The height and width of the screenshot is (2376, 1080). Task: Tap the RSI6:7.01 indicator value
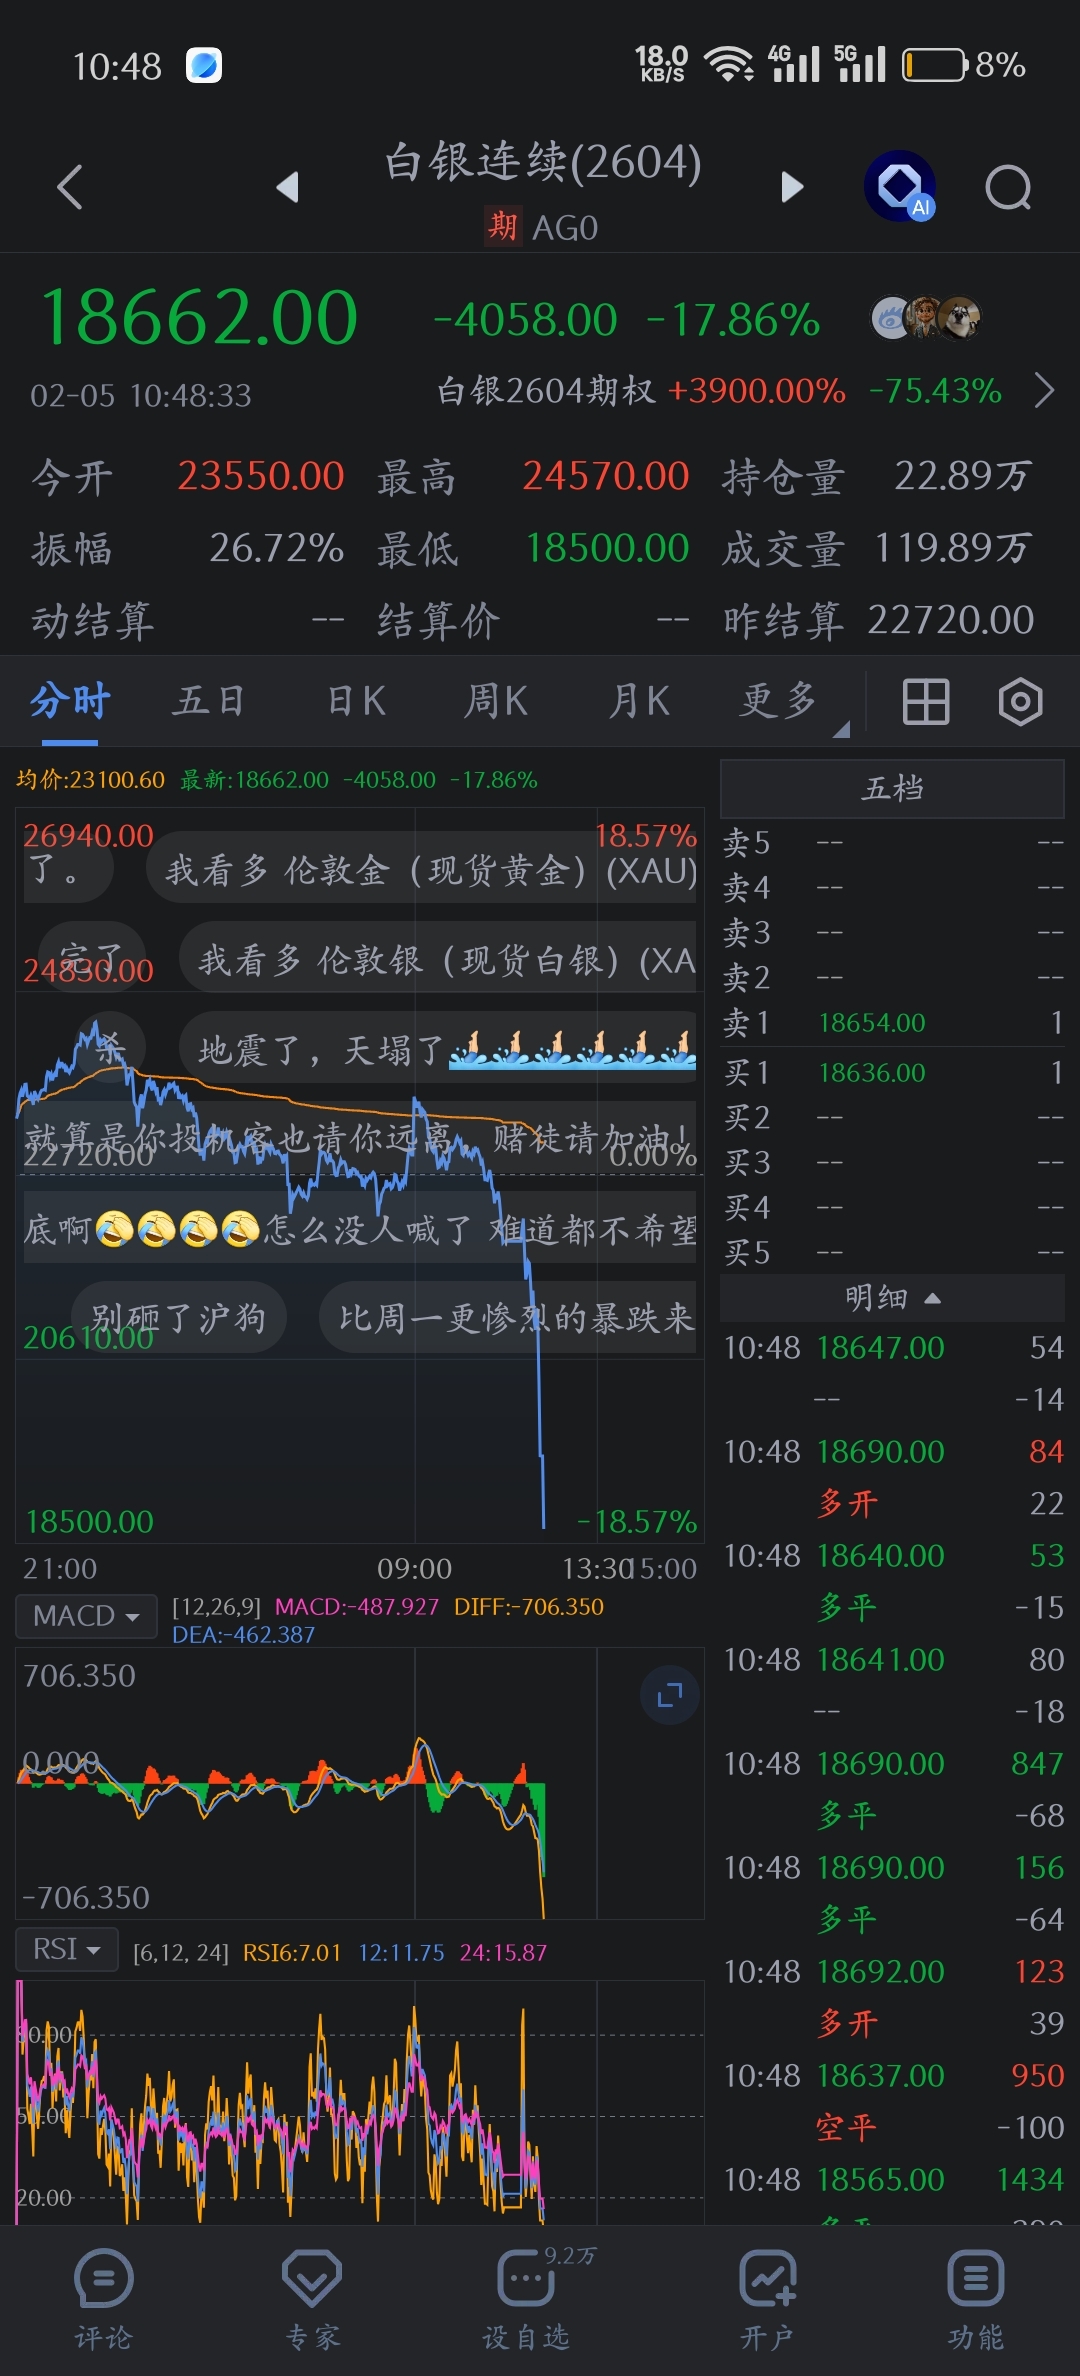tap(292, 1952)
